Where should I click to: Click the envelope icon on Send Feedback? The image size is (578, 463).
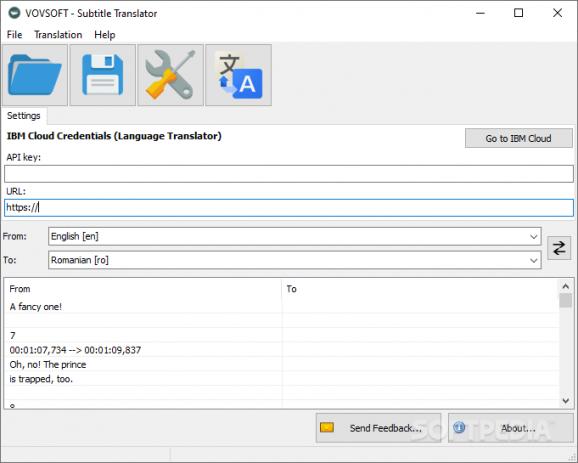click(x=327, y=428)
